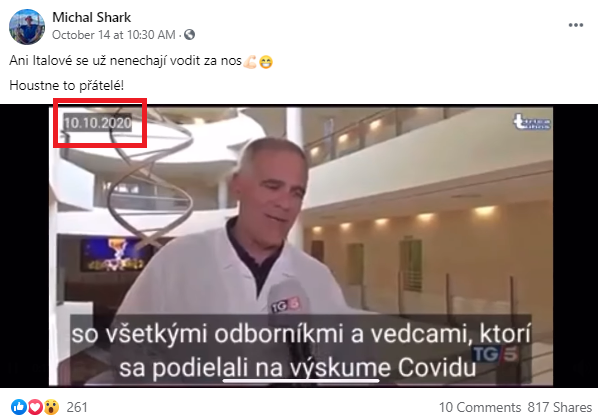View the 10 Comments link
The width and height of the screenshot is (598, 417).
click(x=480, y=407)
